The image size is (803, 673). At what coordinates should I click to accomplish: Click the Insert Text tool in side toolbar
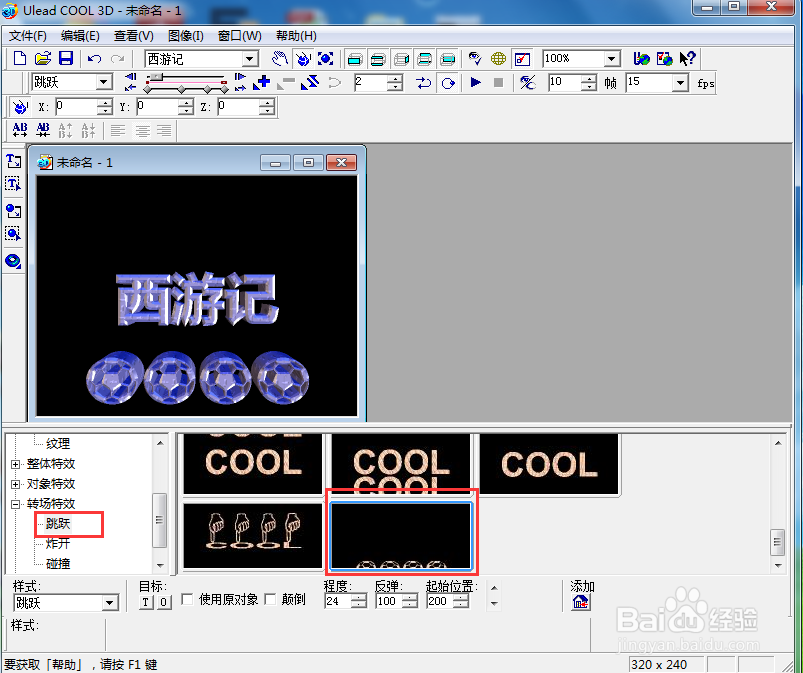point(13,161)
